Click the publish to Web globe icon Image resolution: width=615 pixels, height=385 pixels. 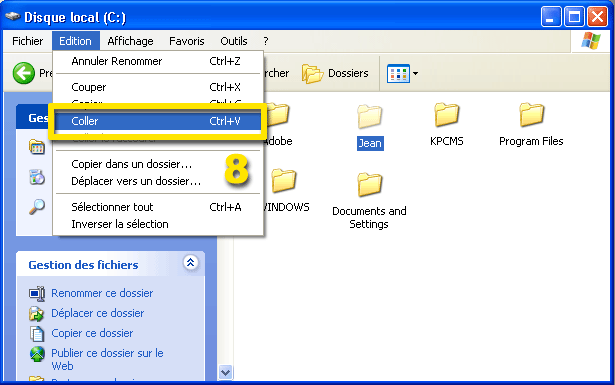tap(37, 354)
